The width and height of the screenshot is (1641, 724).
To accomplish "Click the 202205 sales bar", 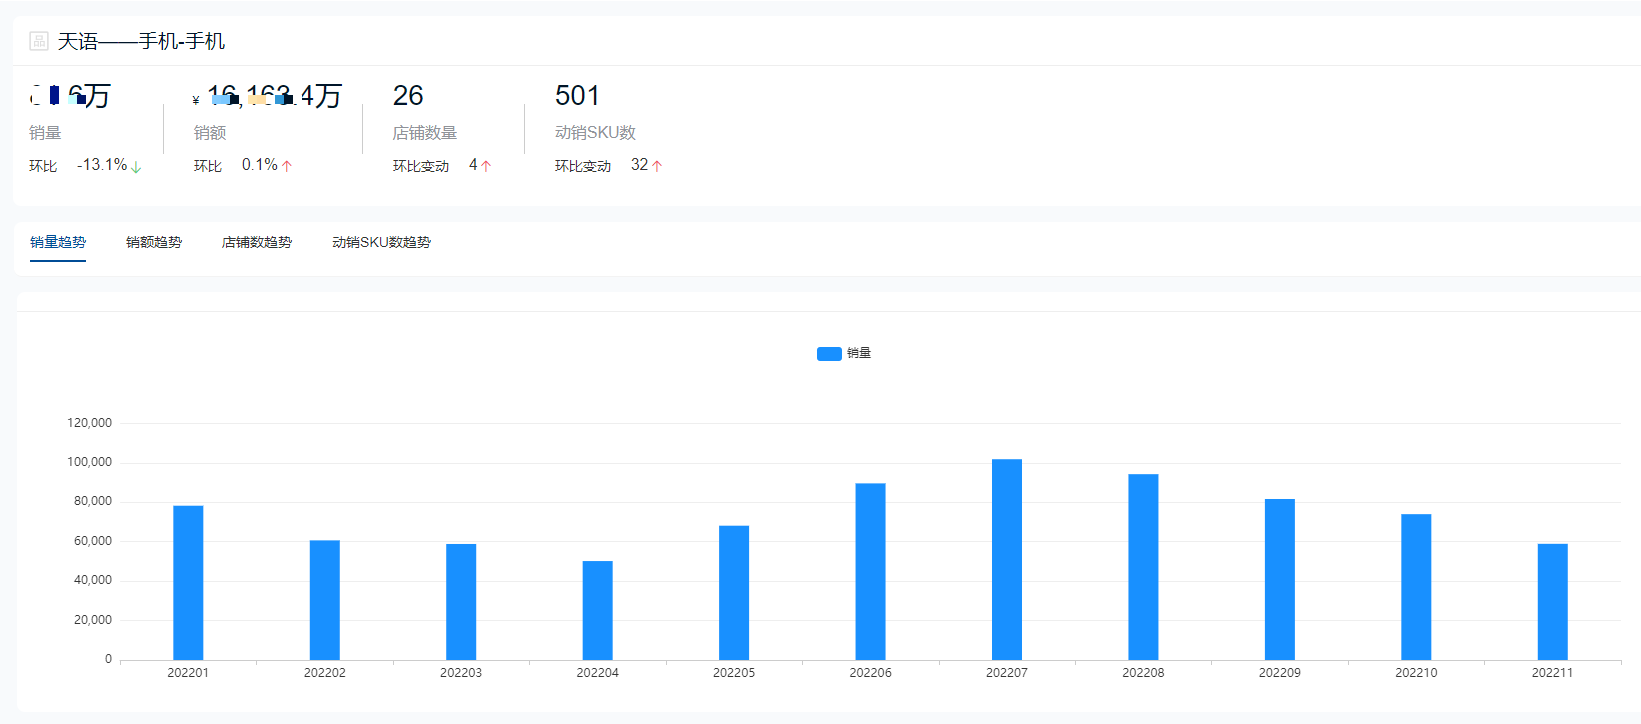I will (734, 593).
